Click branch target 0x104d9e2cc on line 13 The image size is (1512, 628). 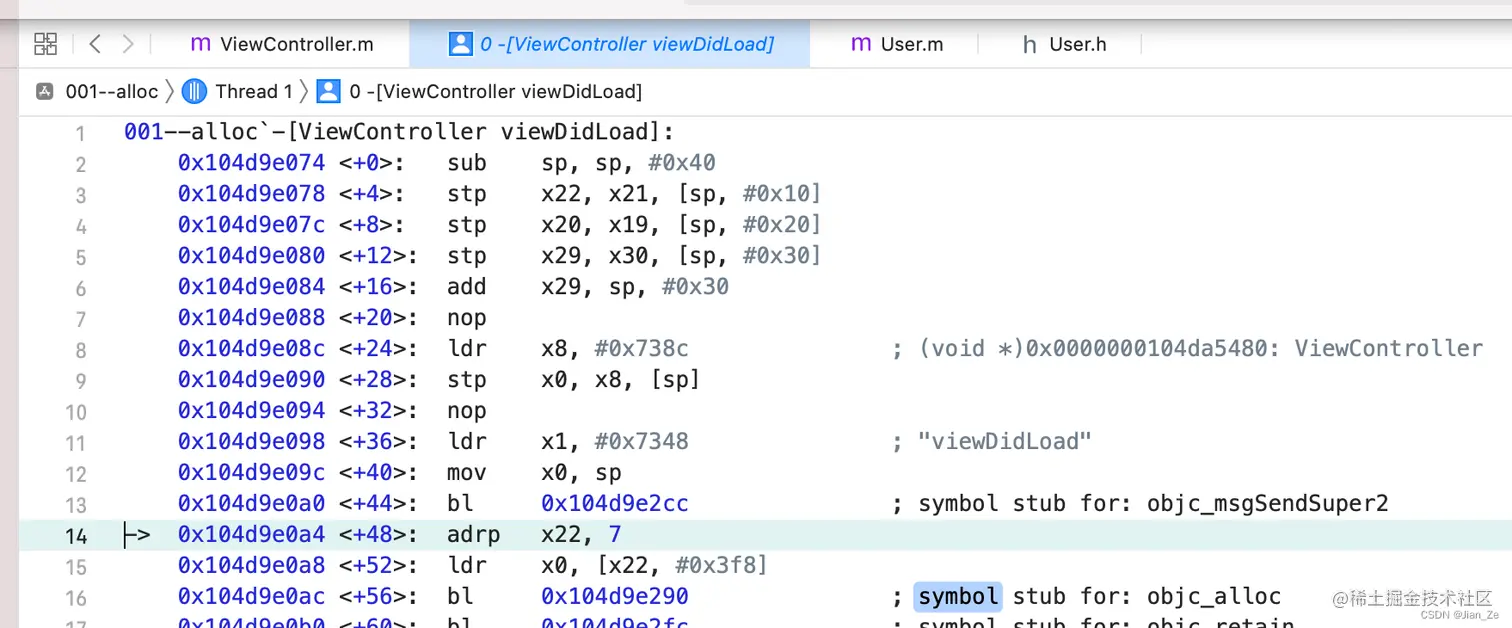tap(615, 504)
